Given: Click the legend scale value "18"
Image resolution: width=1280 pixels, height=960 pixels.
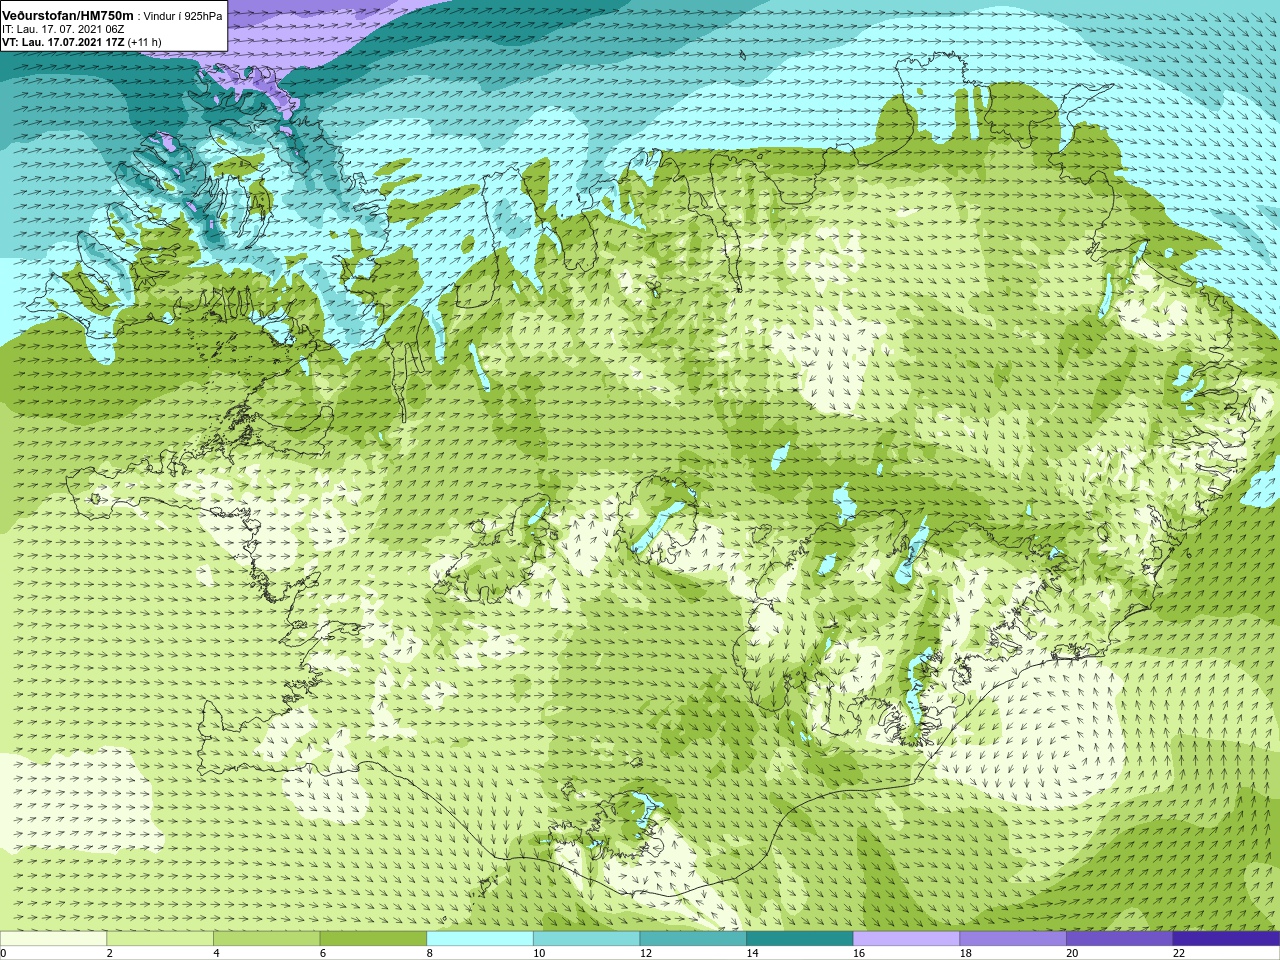Looking at the screenshot, I should click(966, 953).
